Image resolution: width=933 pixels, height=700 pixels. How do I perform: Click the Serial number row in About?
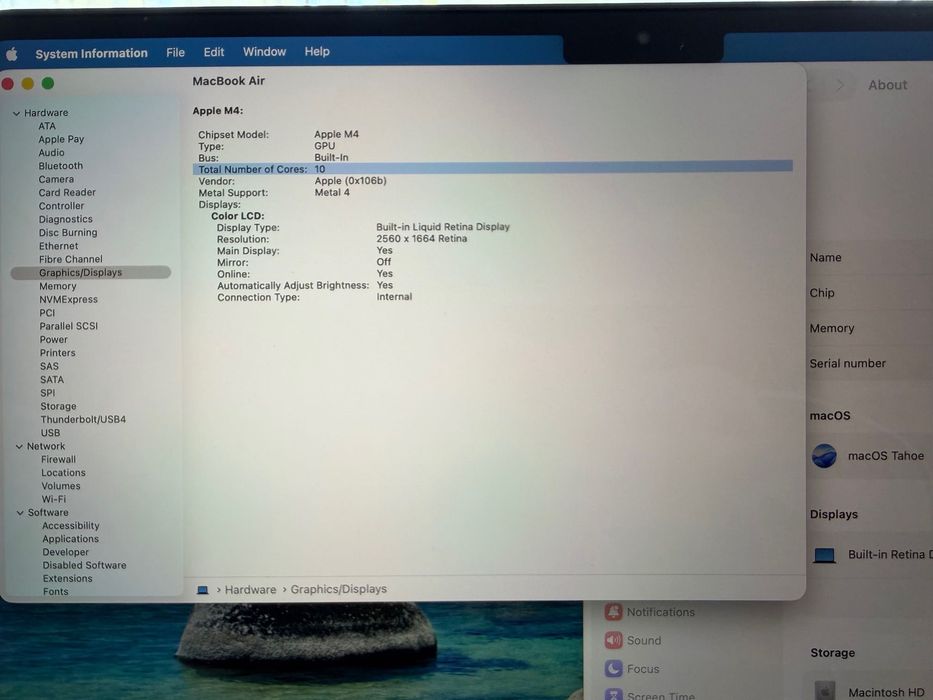point(871,363)
